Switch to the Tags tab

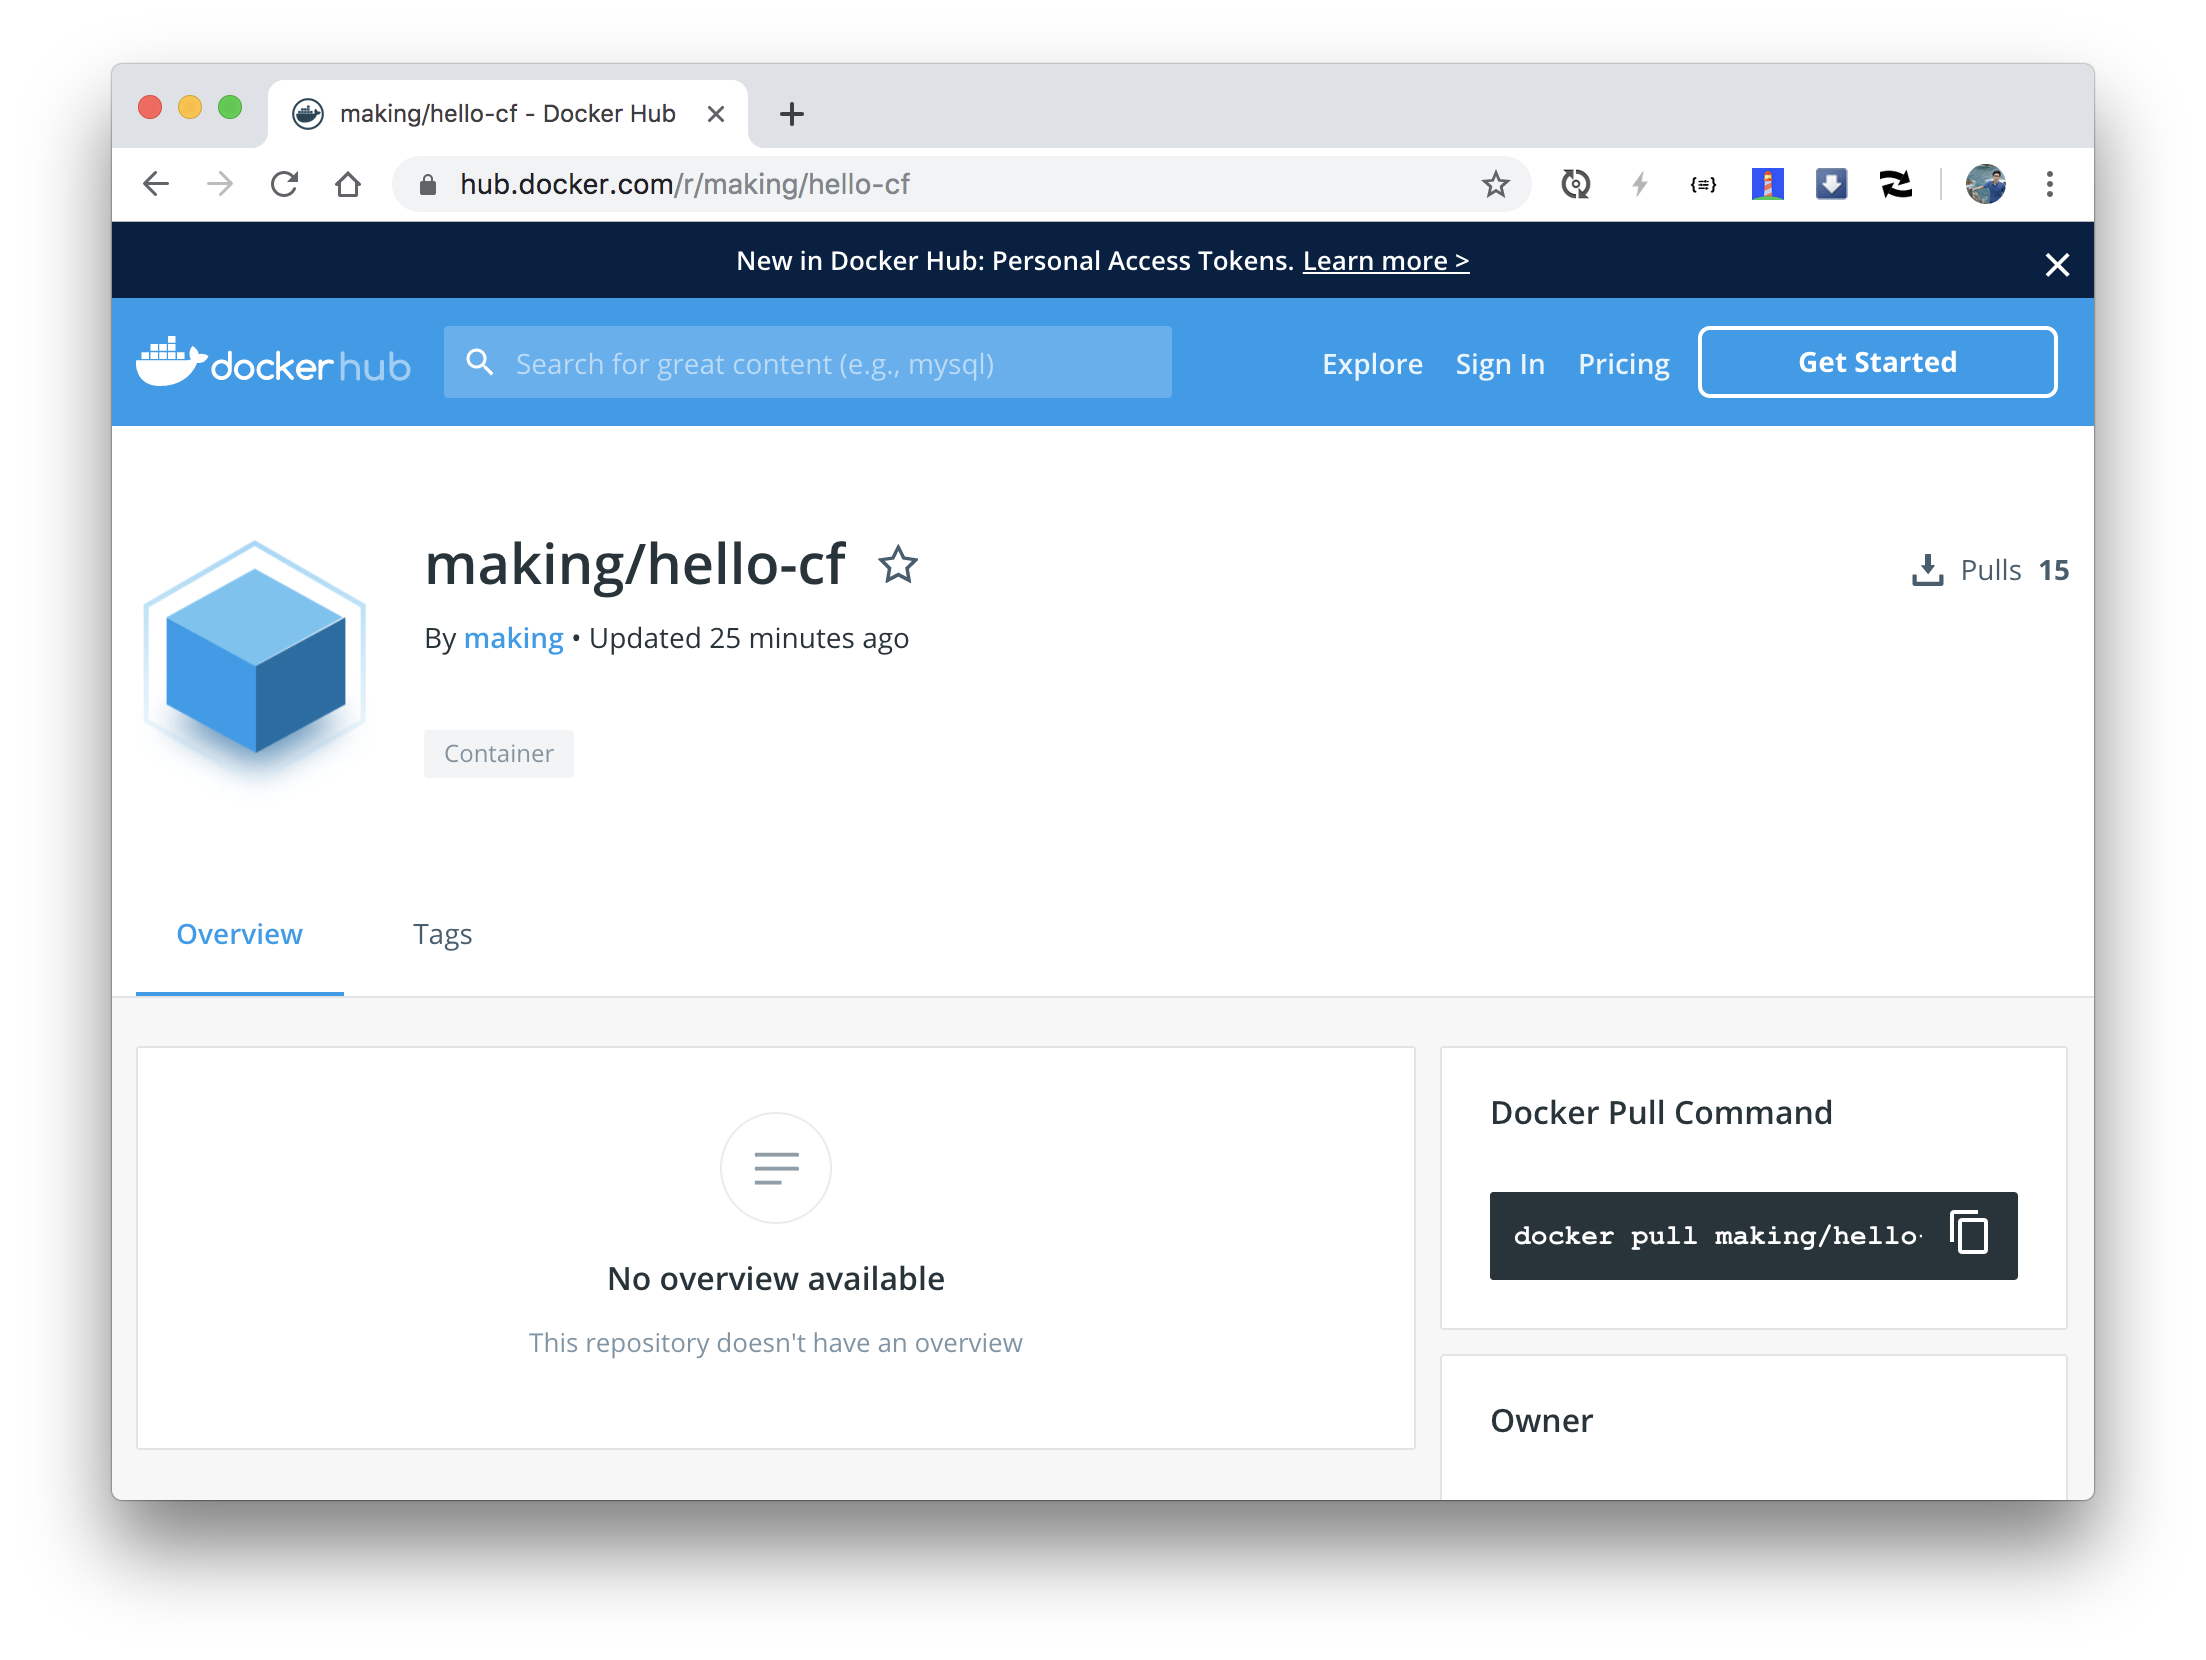443,934
